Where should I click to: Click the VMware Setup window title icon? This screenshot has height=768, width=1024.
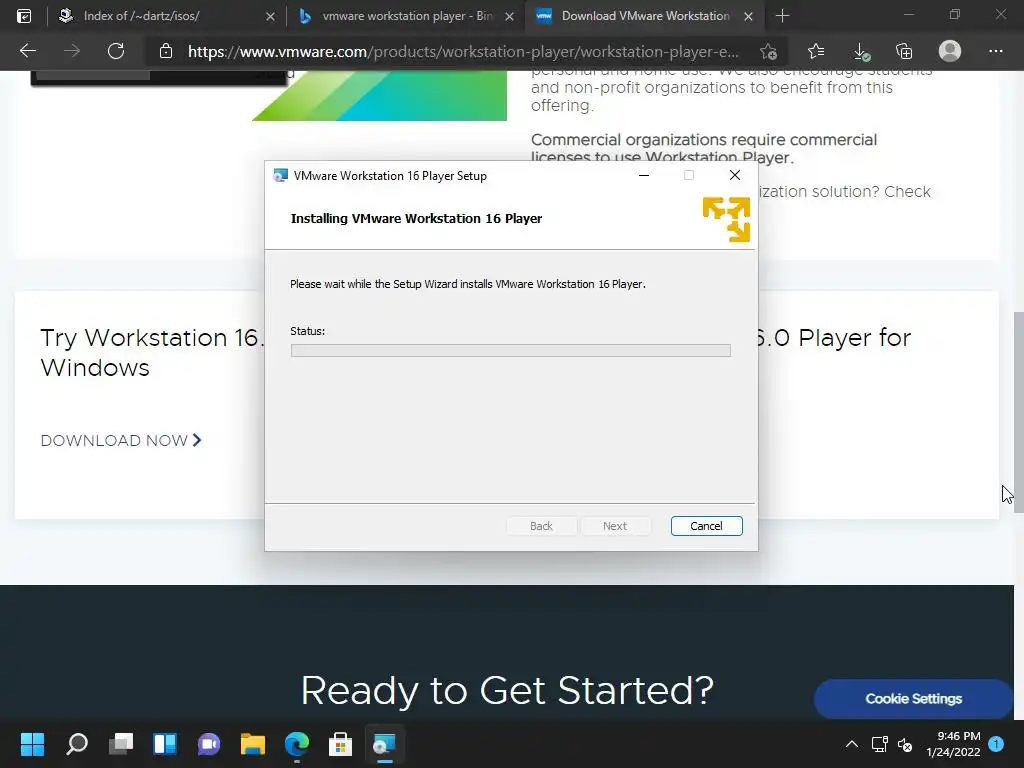pyautogui.click(x=280, y=175)
